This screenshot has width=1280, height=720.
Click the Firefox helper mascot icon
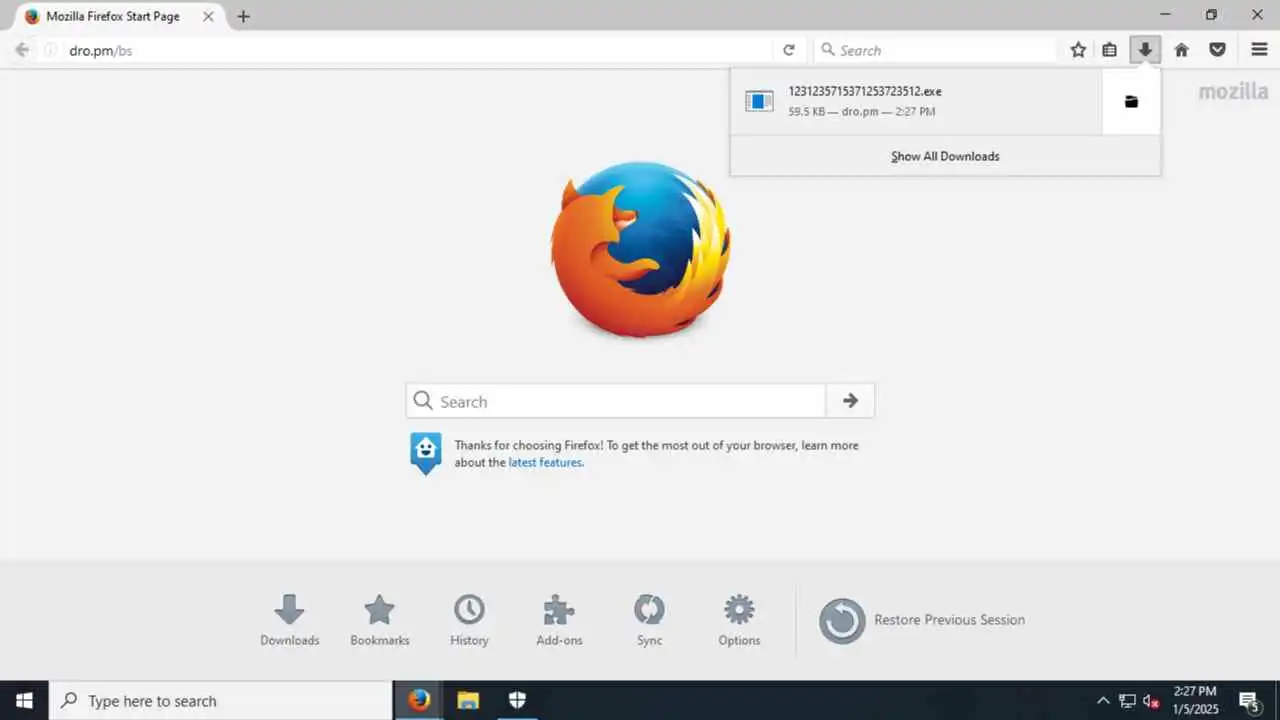(x=426, y=453)
